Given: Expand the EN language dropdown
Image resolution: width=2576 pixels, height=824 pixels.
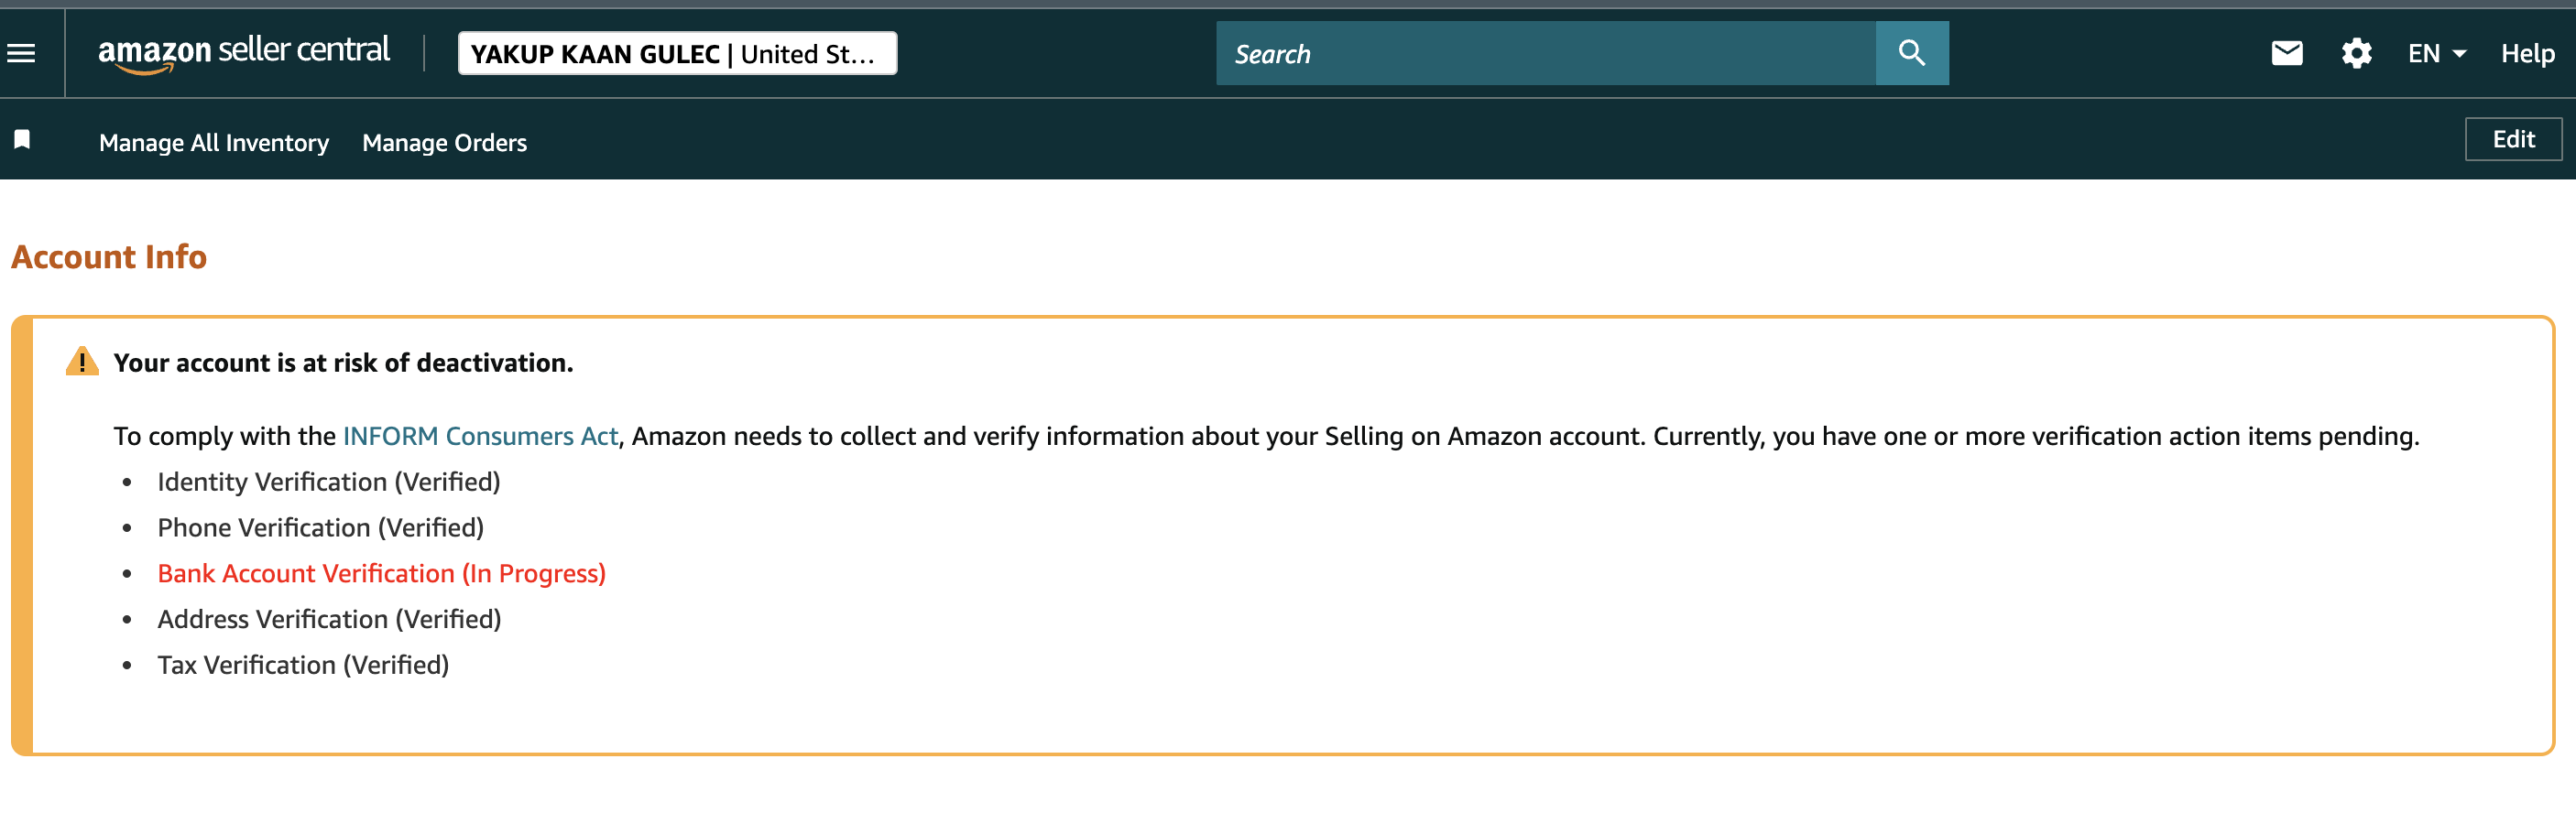Looking at the screenshot, I should (x=2436, y=53).
